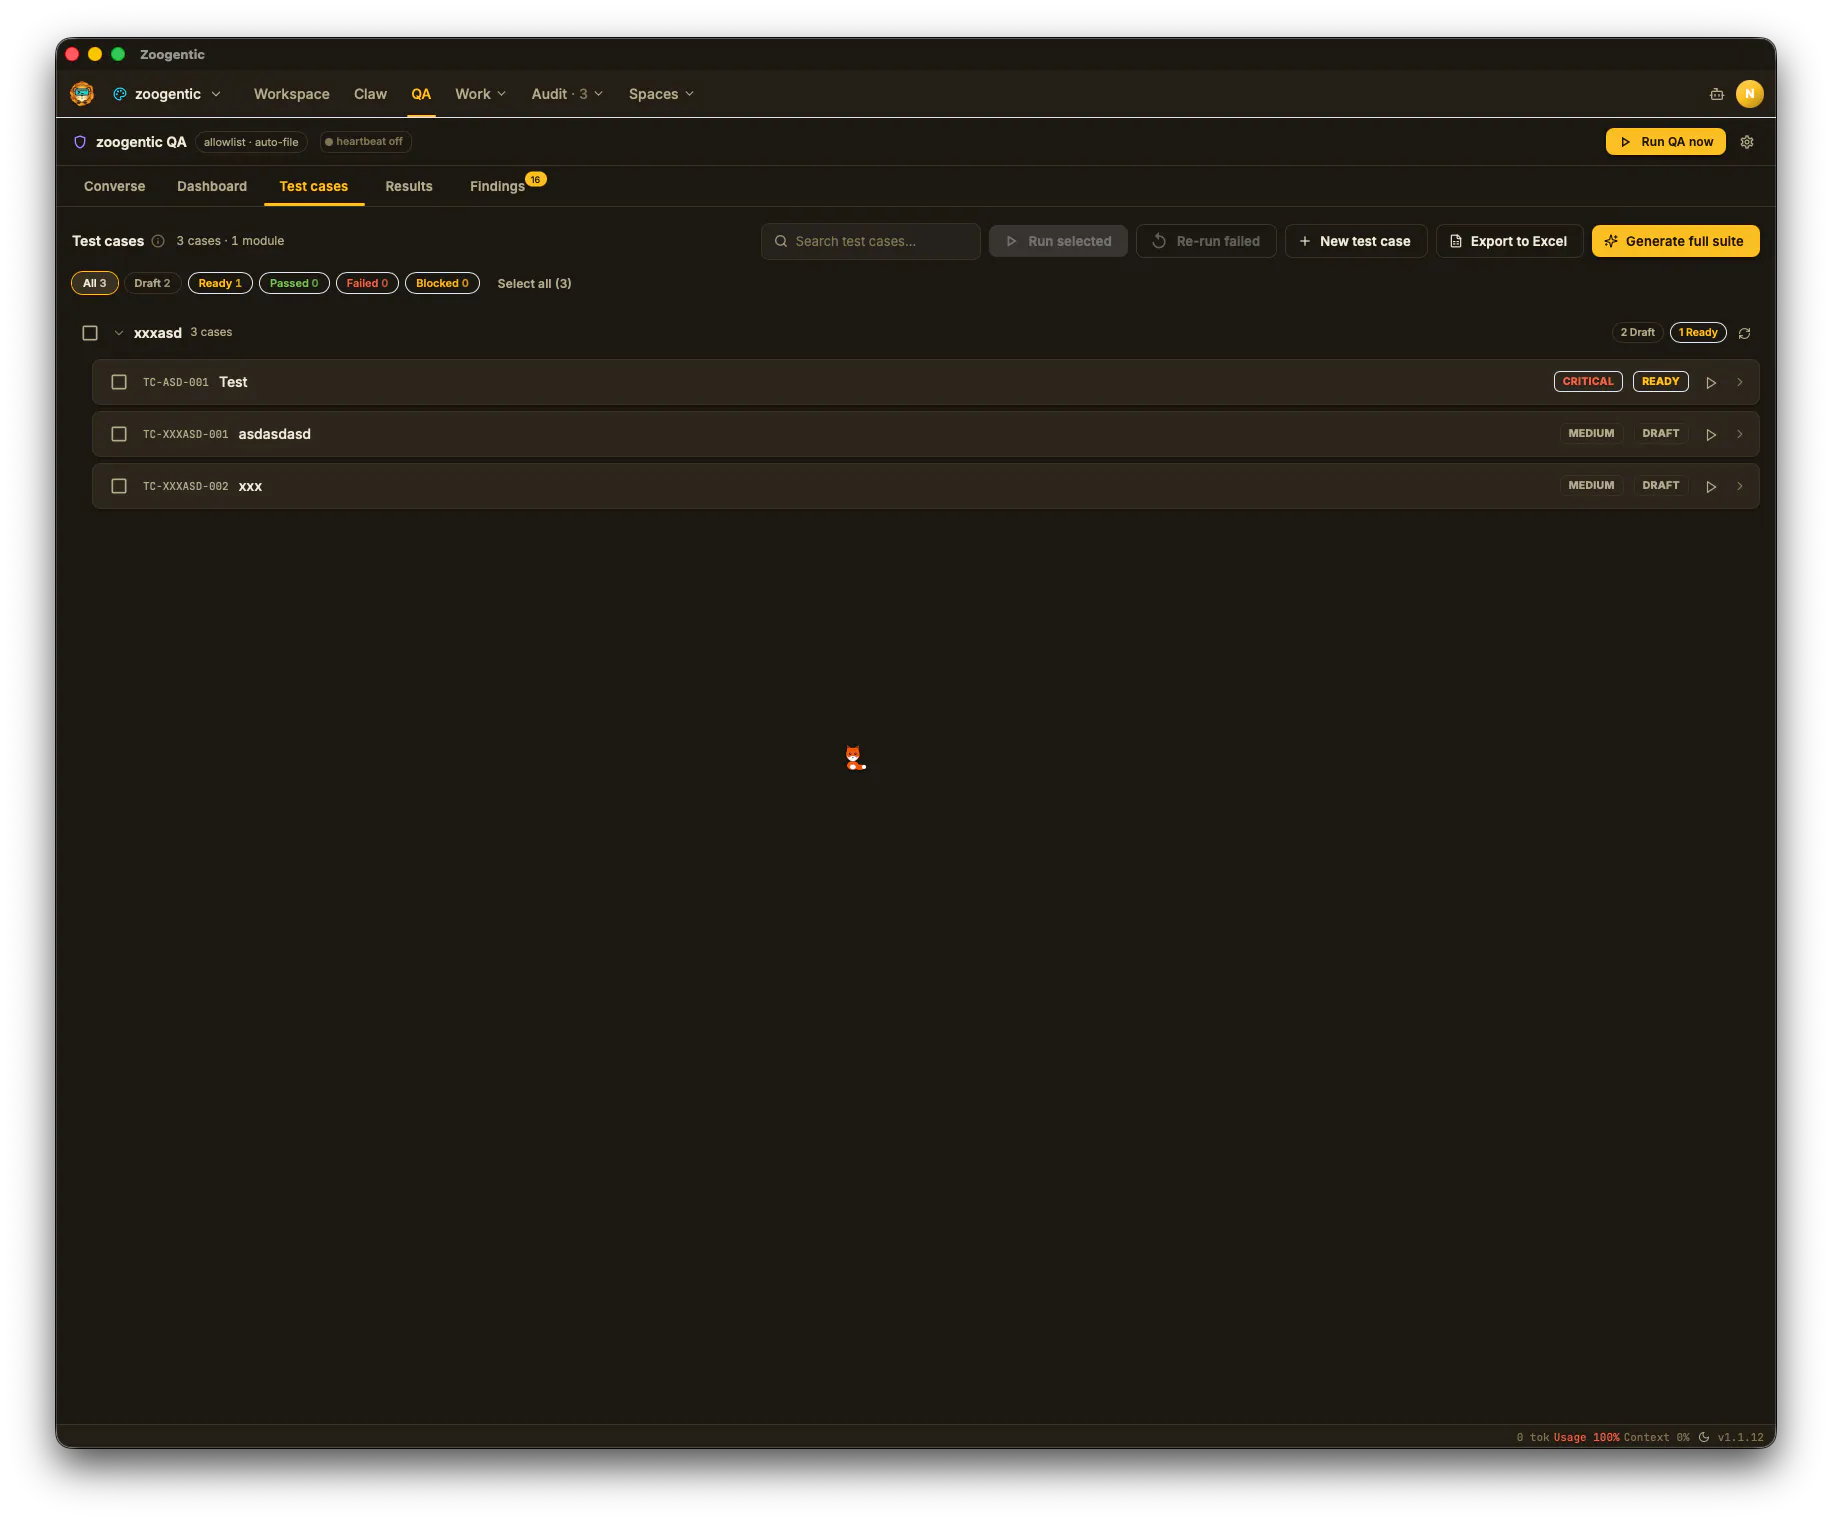Click the Test cases info icon
The height and width of the screenshot is (1522, 1832).
158,241
